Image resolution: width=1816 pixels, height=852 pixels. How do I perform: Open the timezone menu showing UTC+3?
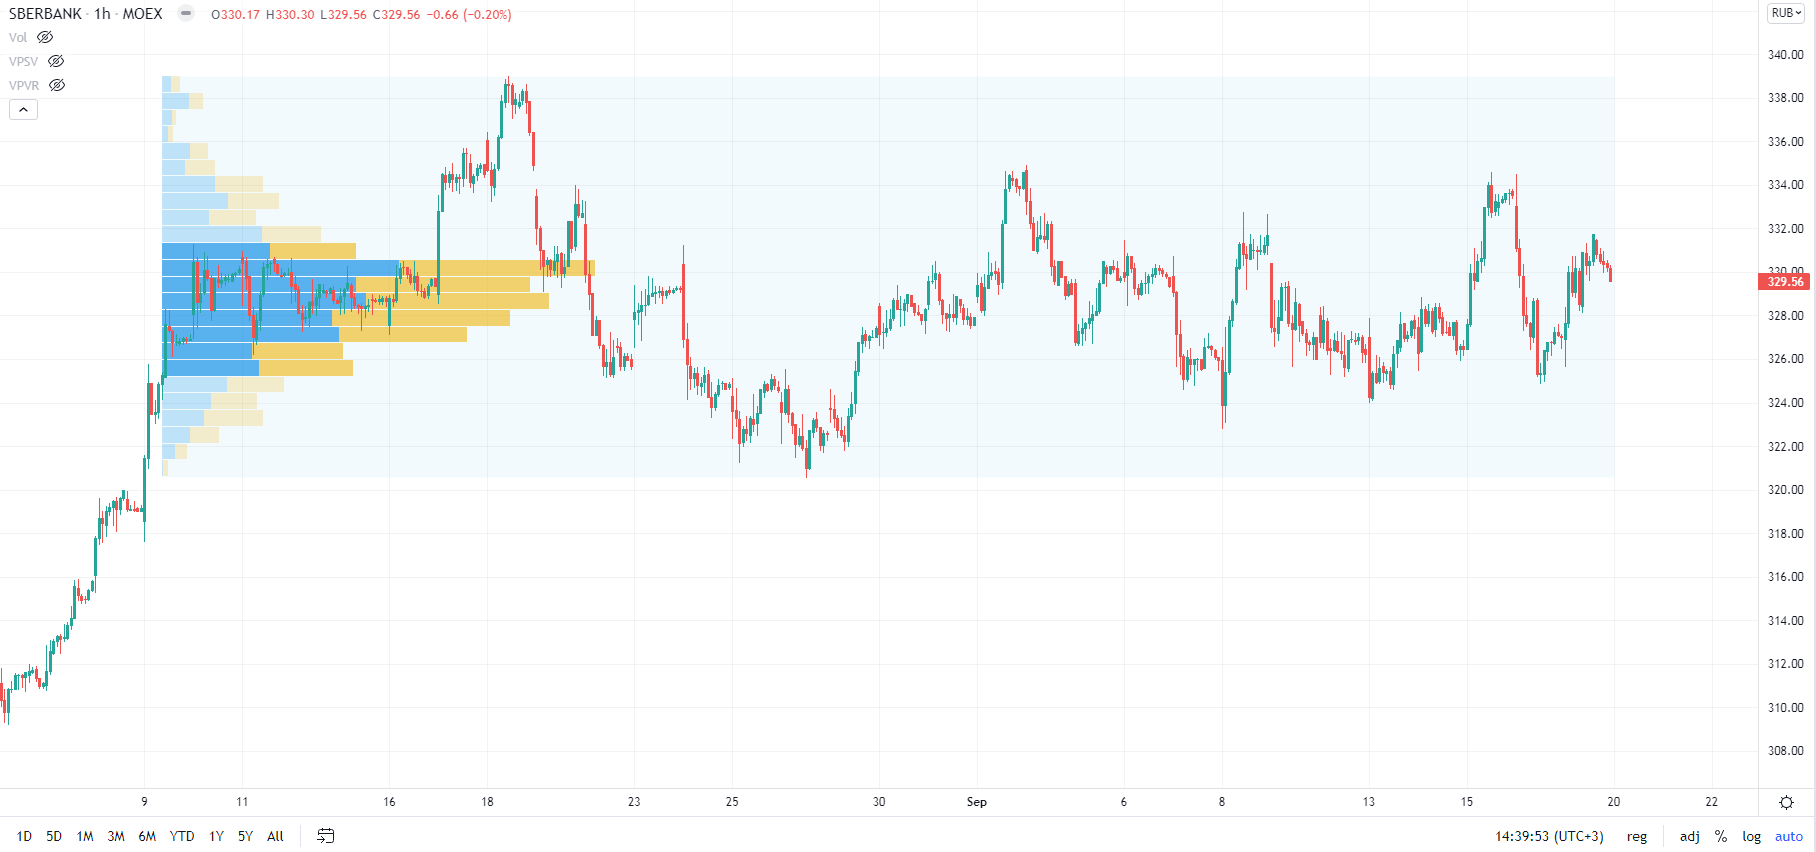(1549, 836)
